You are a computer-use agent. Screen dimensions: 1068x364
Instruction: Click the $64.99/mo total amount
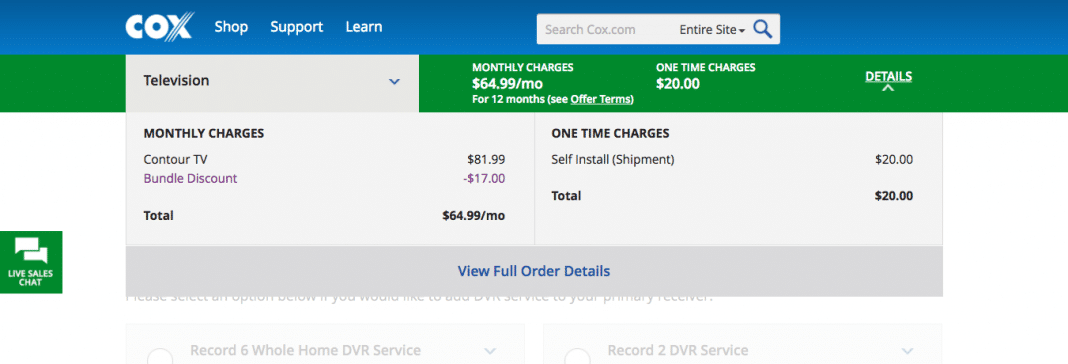(x=473, y=216)
